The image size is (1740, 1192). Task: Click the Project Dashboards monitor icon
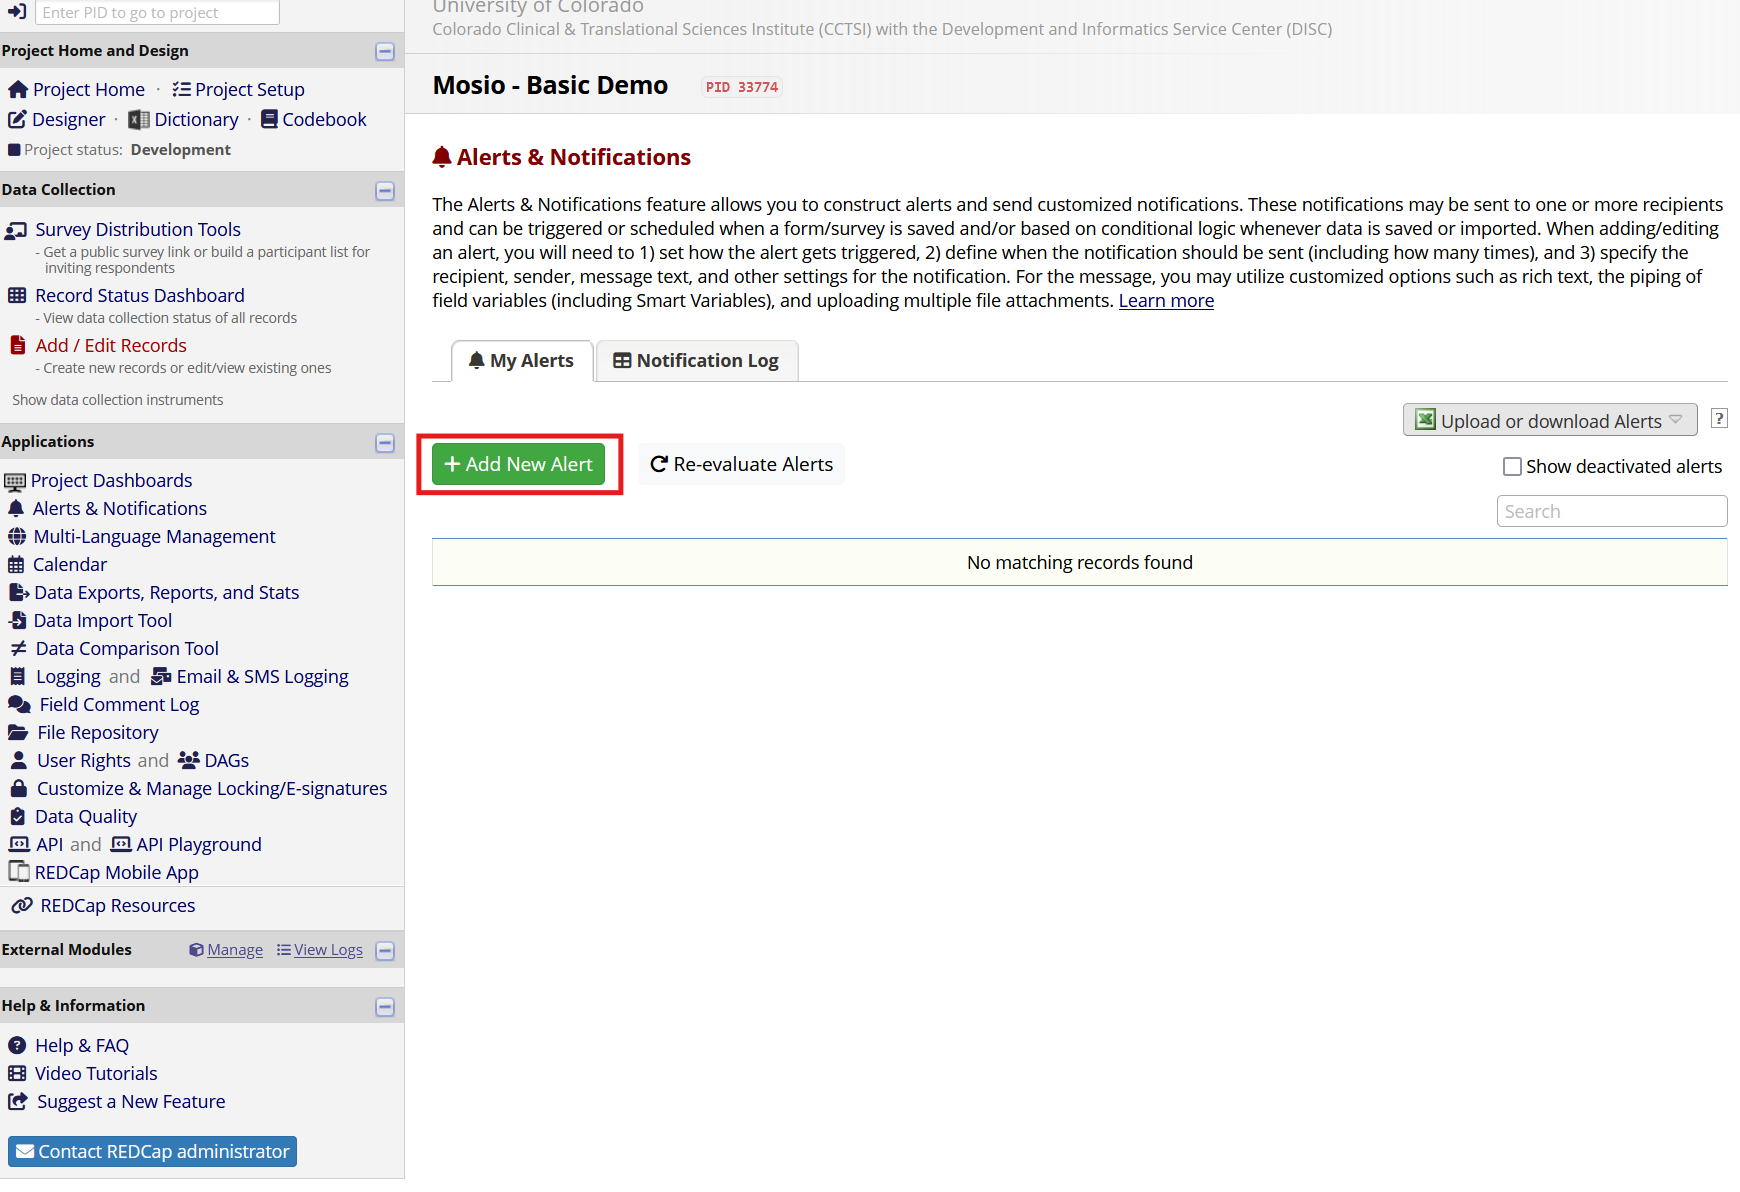[15, 481]
